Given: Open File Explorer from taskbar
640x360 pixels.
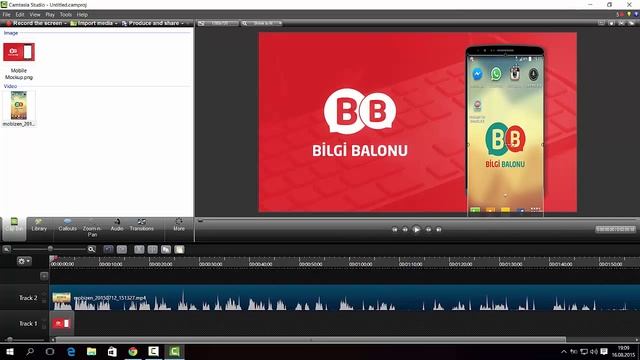Looking at the screenshot, I should coord(91,351).
